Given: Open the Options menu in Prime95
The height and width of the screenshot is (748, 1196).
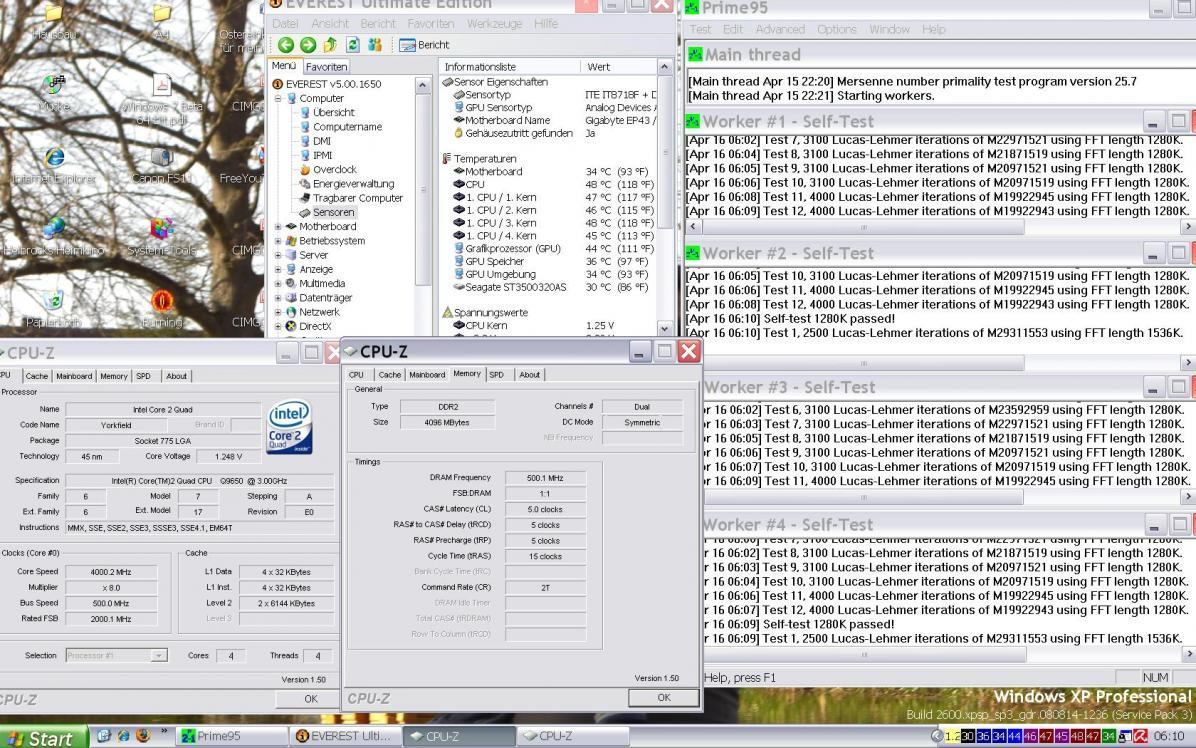Looking at the screenshot, I should [836, 29].
